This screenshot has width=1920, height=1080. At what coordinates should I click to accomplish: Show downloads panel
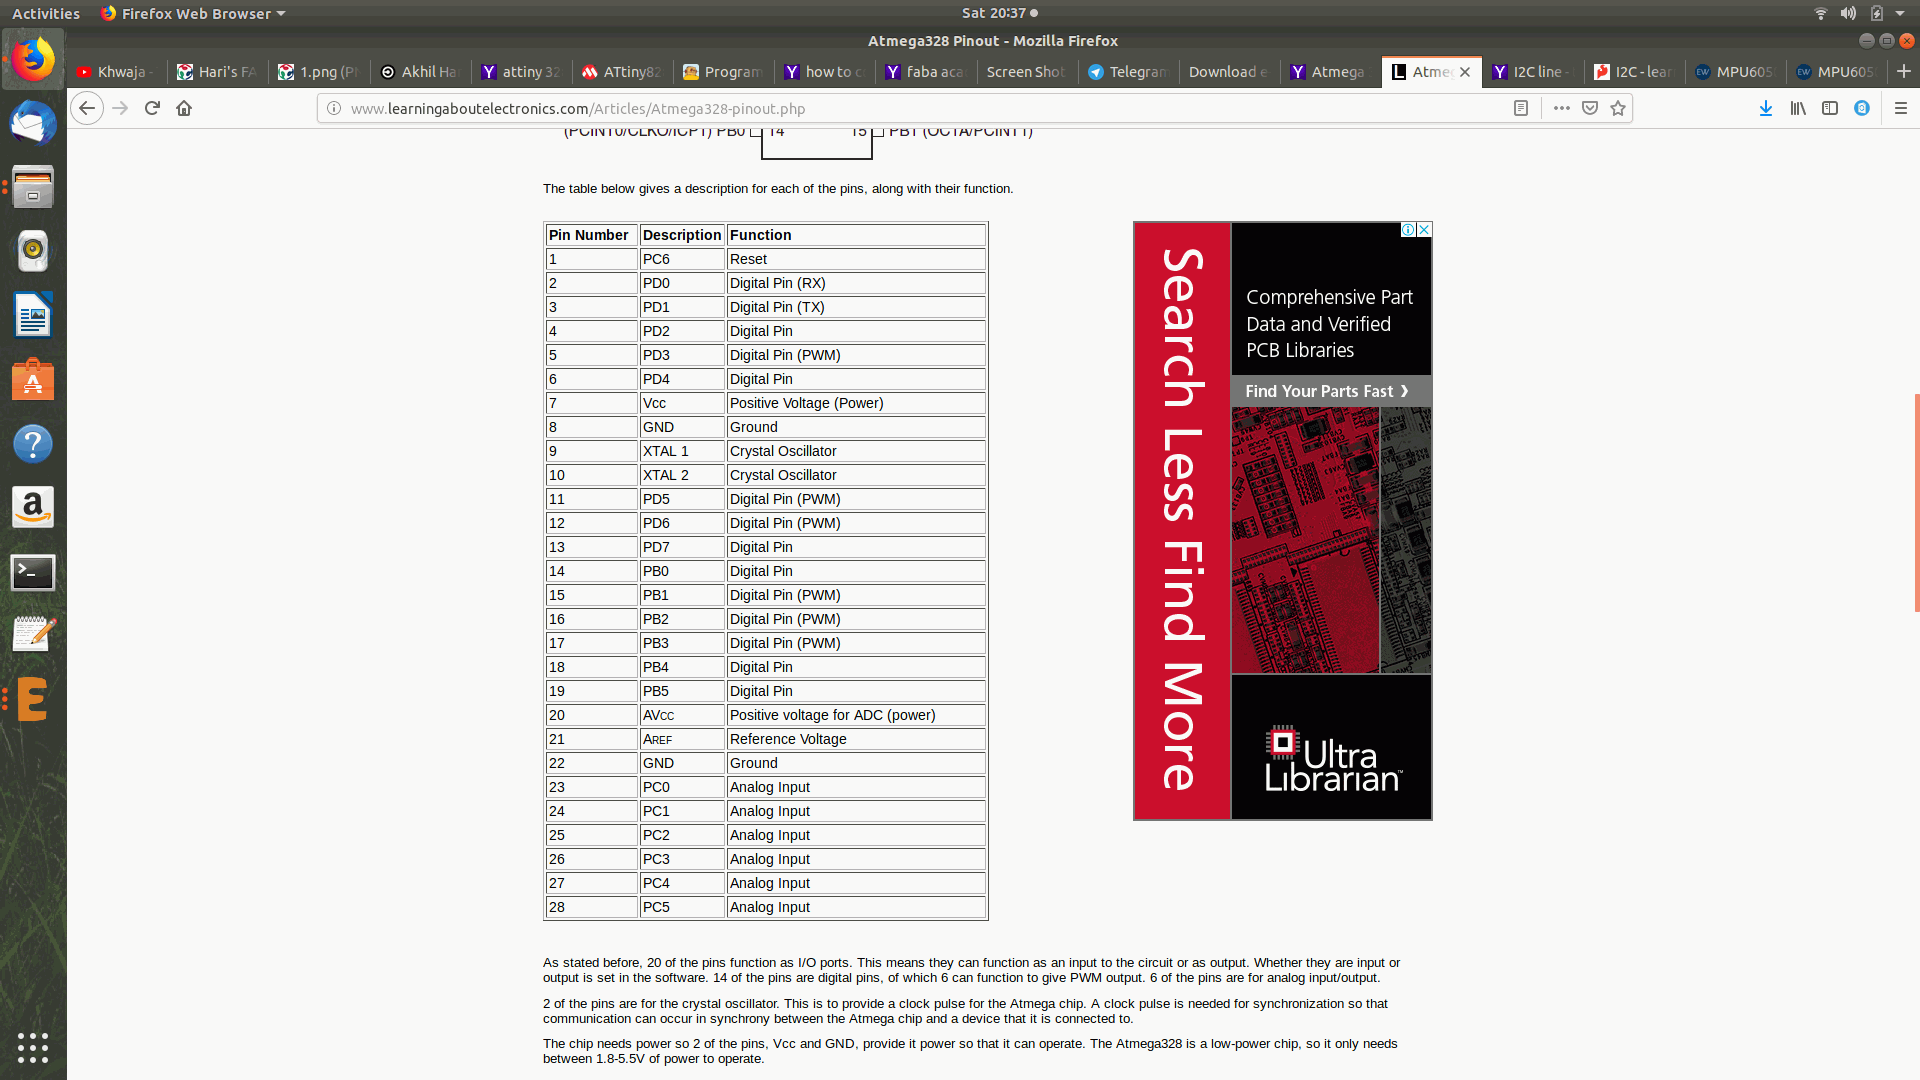1766,108
